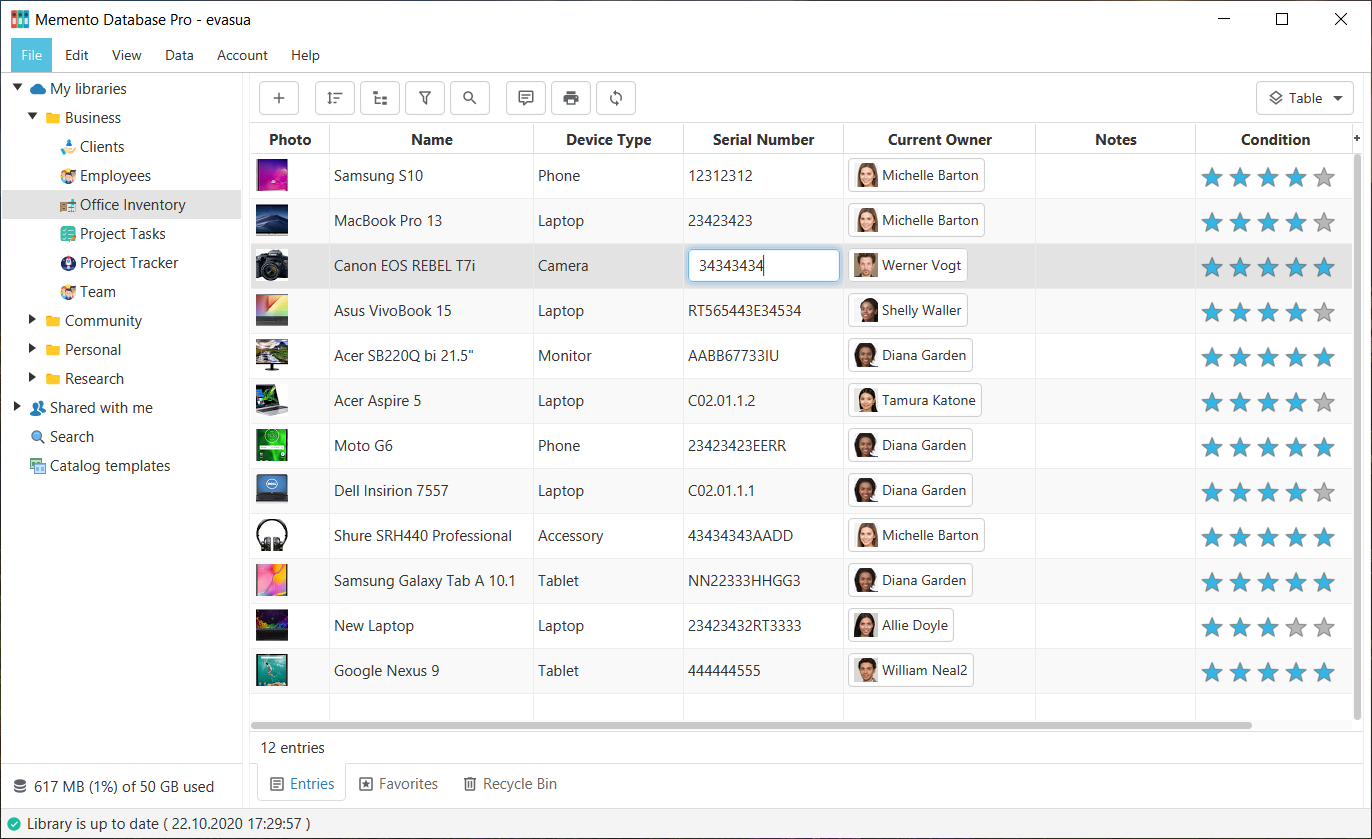Click the Accessory device type cell
This screenshot has height=839, width=1372.
(609, 536)
